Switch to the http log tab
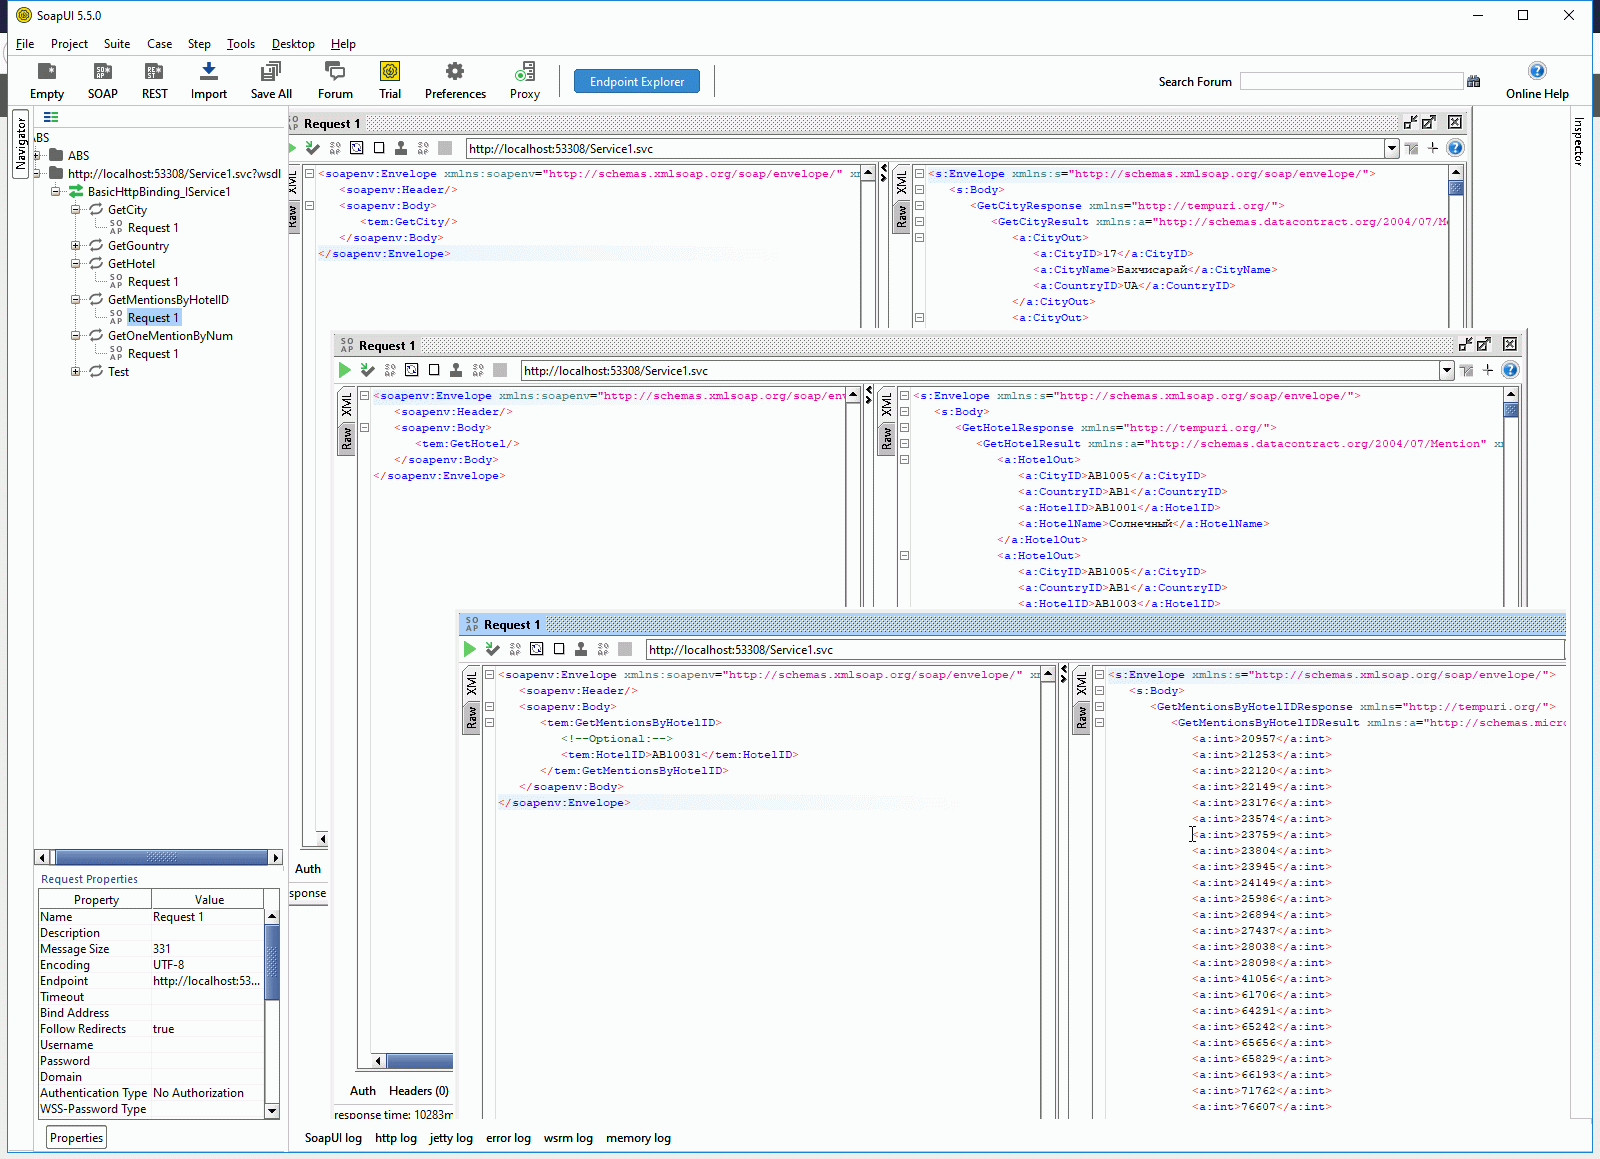 [x=395, y=1138]
